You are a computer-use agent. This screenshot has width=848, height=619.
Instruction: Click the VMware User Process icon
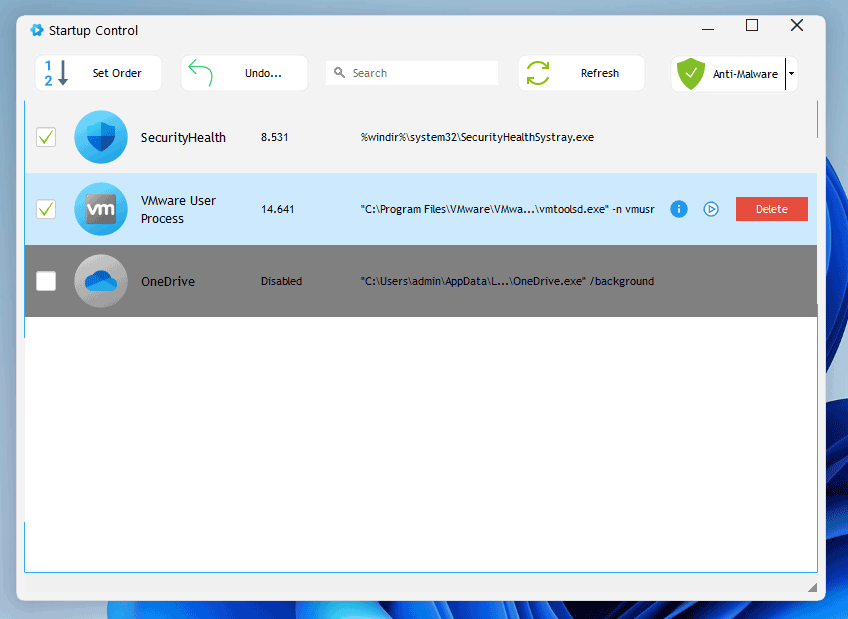(x=101, y=209)
